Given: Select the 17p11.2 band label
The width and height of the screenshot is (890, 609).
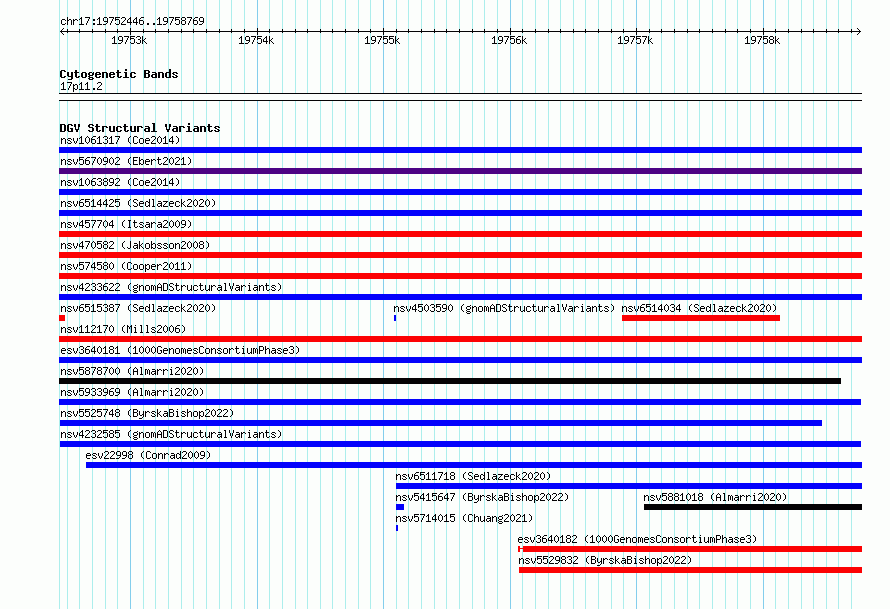Looking at the screenshot, I should tap(81, 86).
